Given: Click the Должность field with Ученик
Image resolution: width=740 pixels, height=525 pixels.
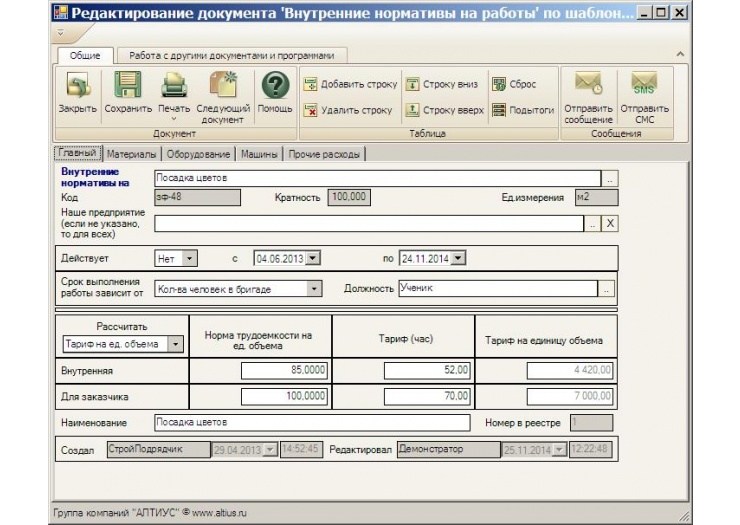Looking at the screenshot, I should [498, 288].
